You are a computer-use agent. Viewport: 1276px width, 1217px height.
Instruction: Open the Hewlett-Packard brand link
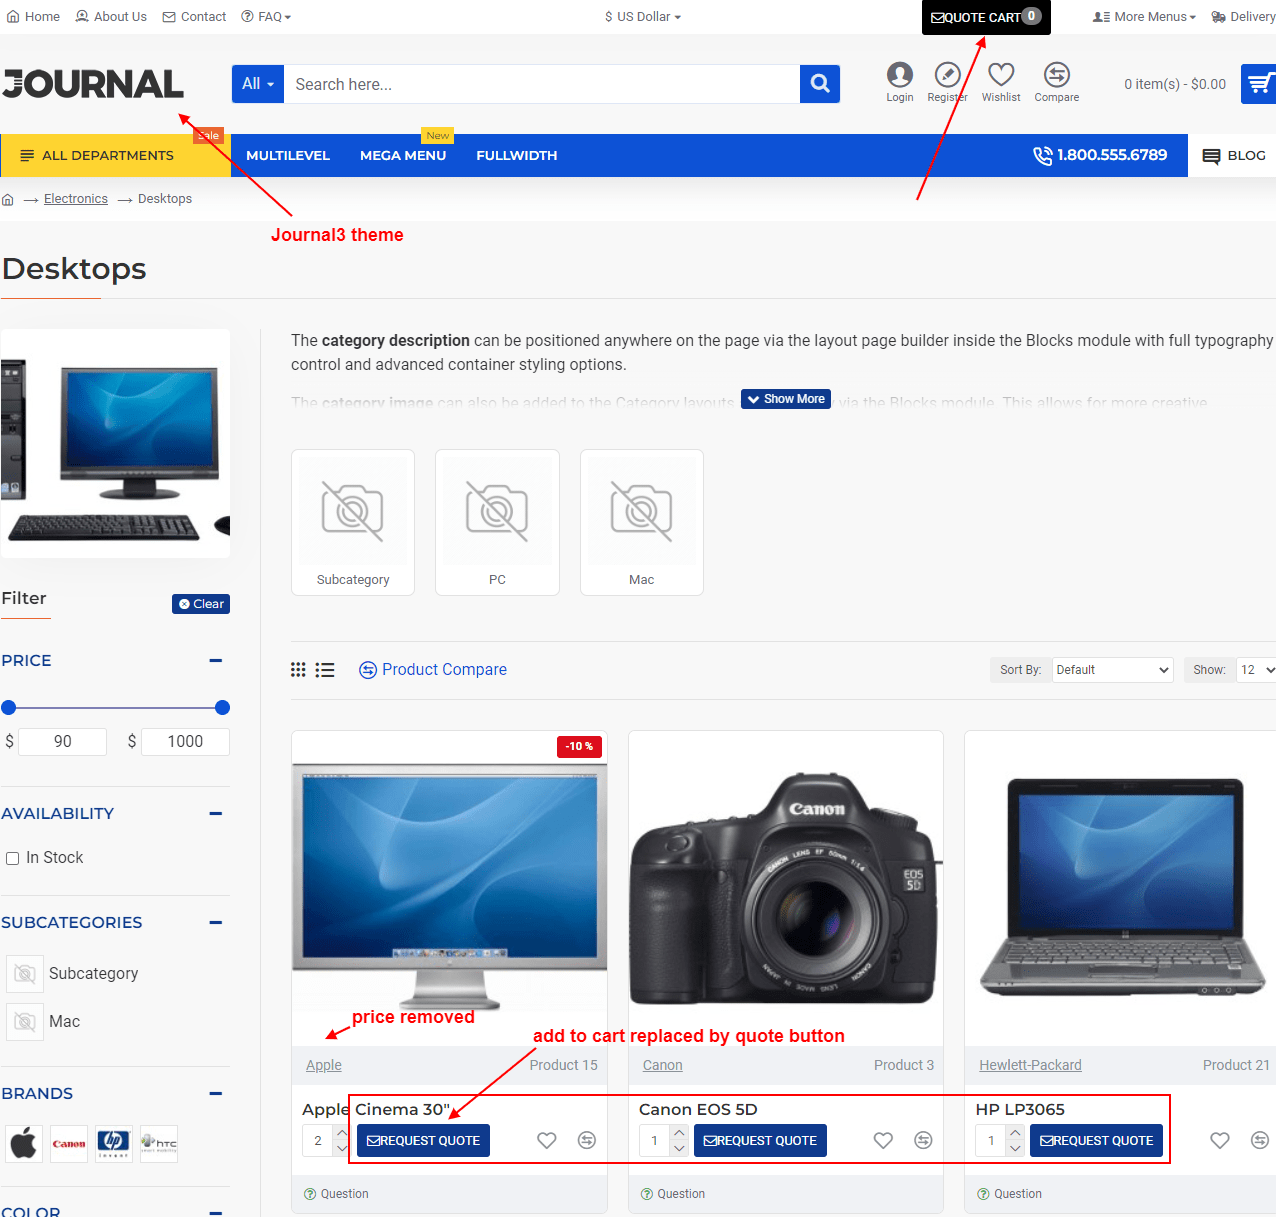click(1030, 1066)
